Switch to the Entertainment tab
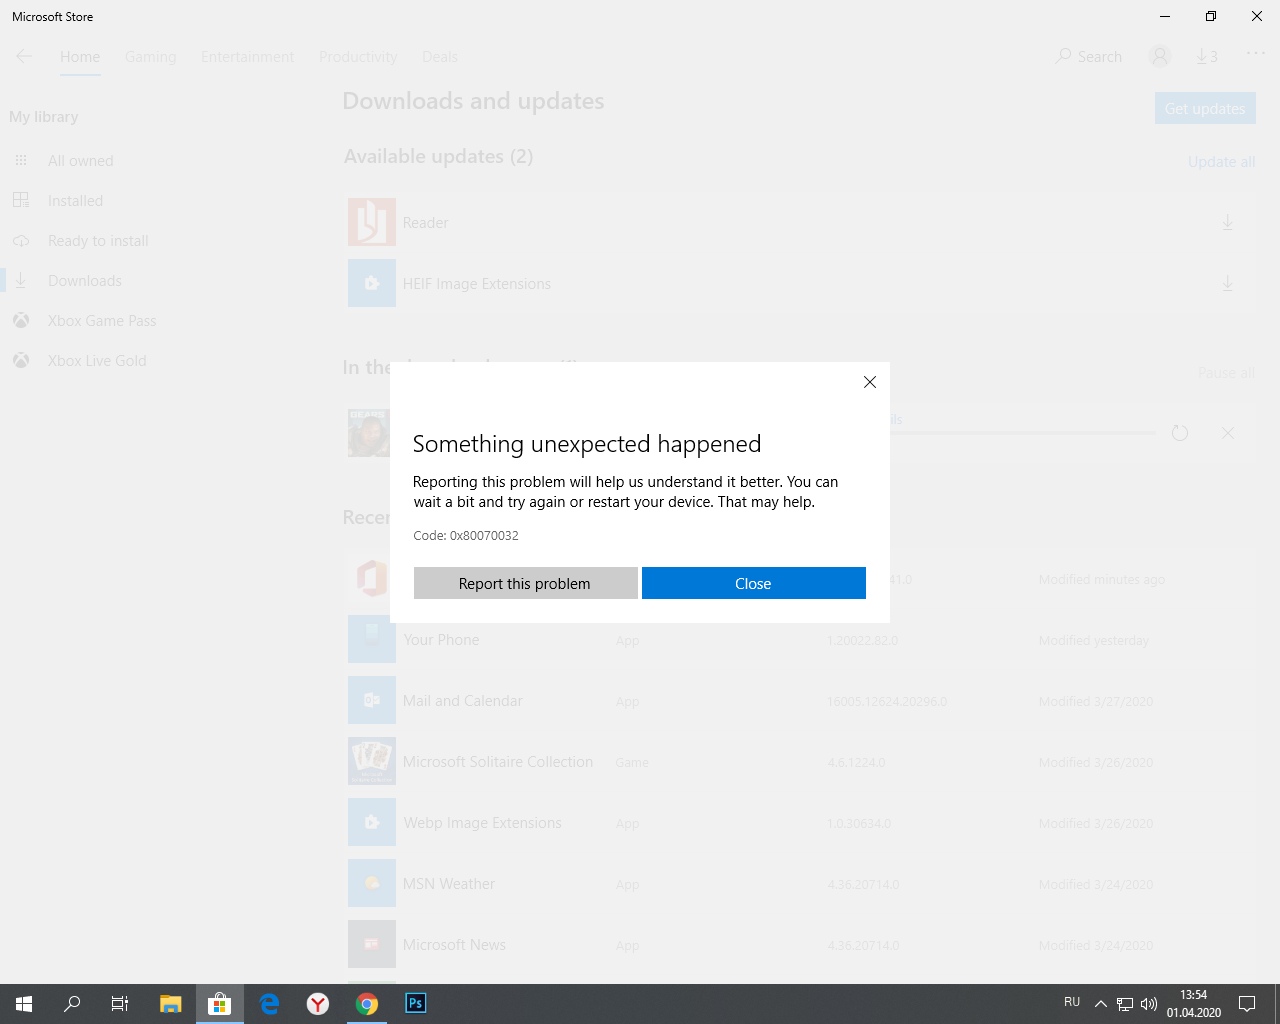The width and height of the screenshot is (1280, 1024). pos(247,57)
